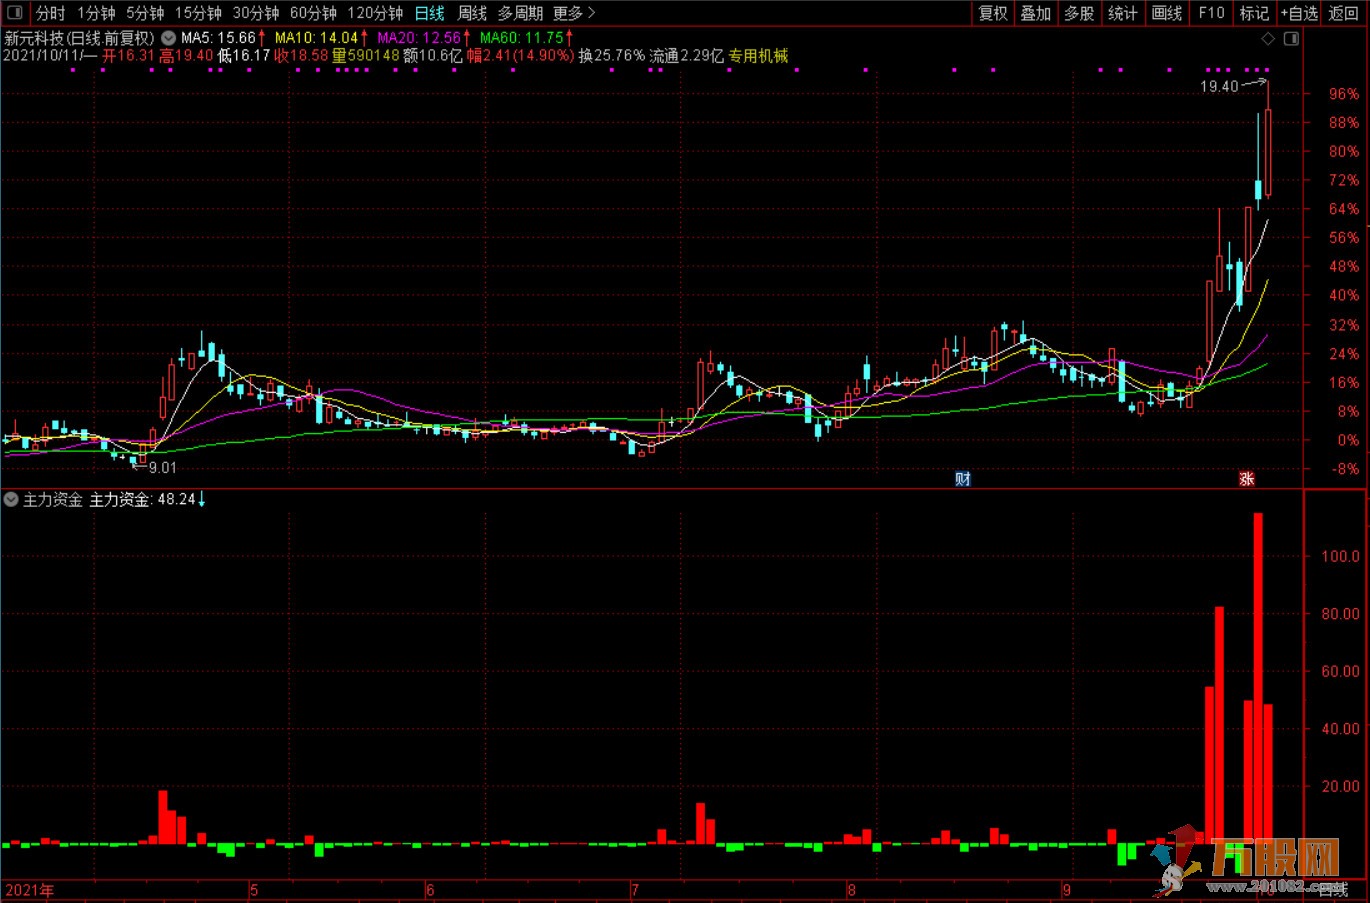The width and height of the screenshot is (1370, 903).
Task: Open the 统计 statistics button
Action: (x=1122, y=13)
